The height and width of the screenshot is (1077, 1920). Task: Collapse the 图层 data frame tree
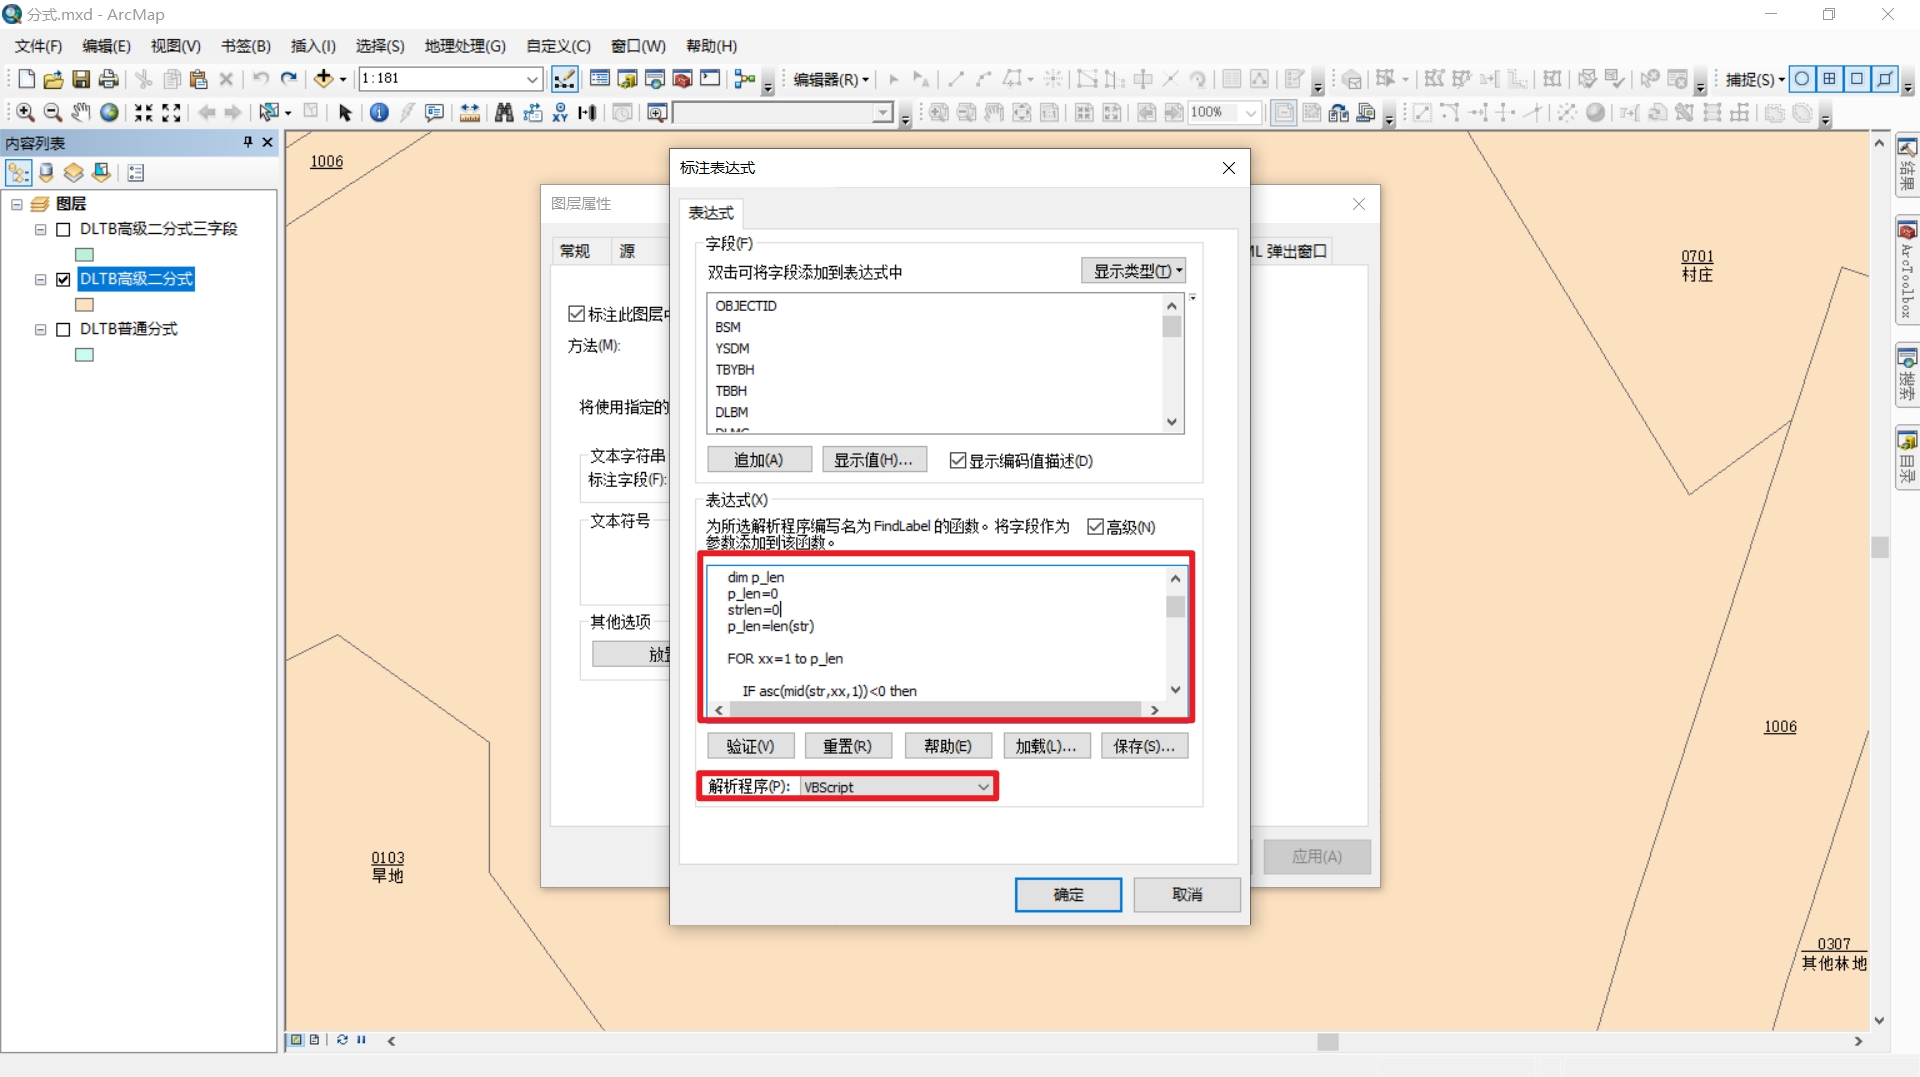pyautogui.click(x=17, y=204)
